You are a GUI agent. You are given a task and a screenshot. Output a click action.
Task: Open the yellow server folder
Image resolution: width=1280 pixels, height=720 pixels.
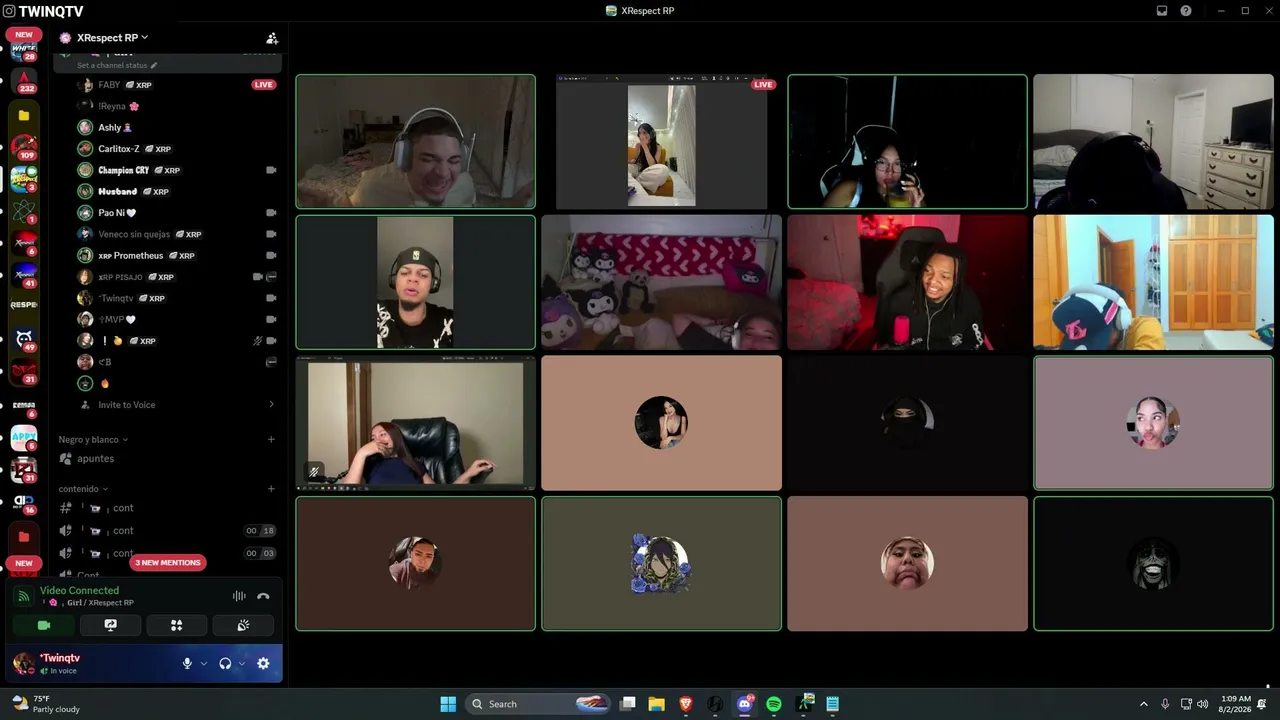pos(24,115)
